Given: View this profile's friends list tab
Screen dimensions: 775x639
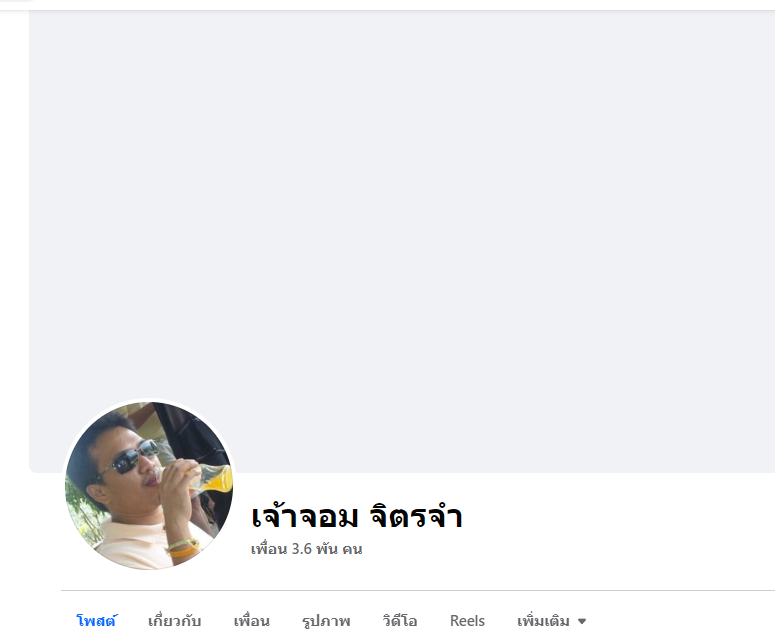Looking at the screenshot, I should [252, 621].
